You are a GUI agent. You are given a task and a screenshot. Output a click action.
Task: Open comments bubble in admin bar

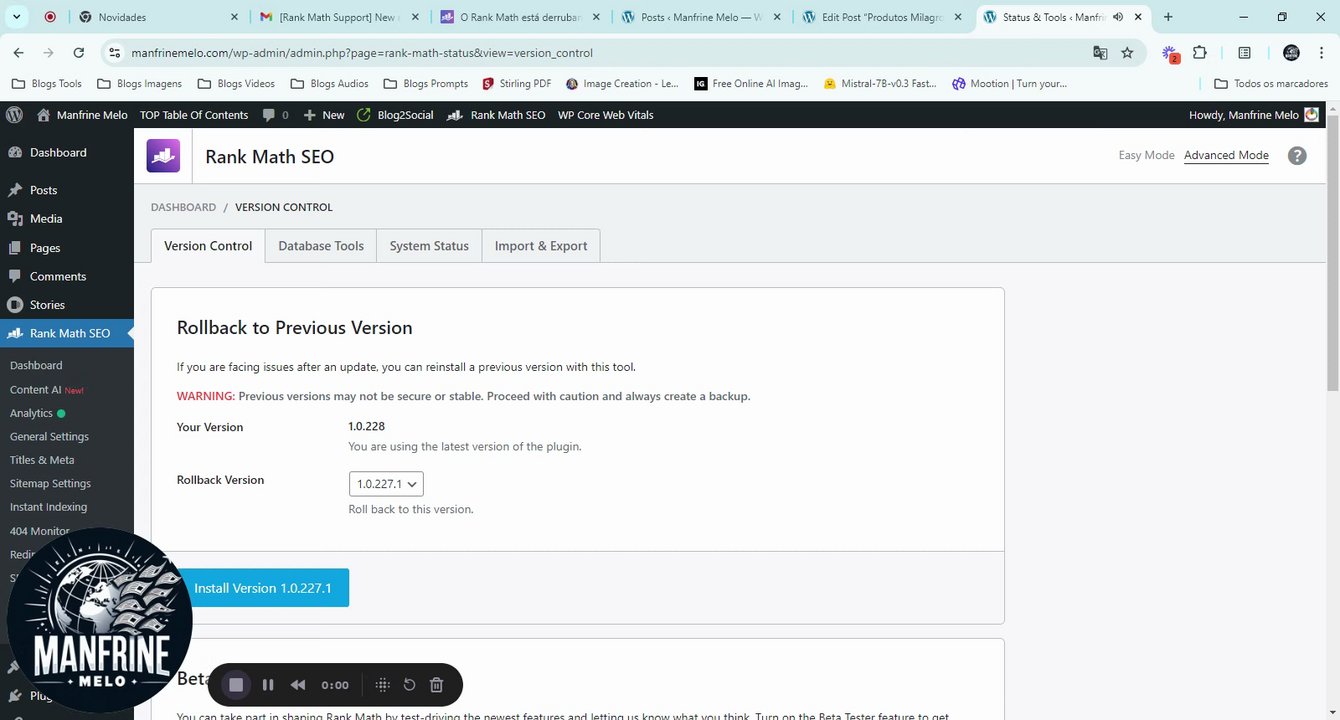(x=275, y=115)
